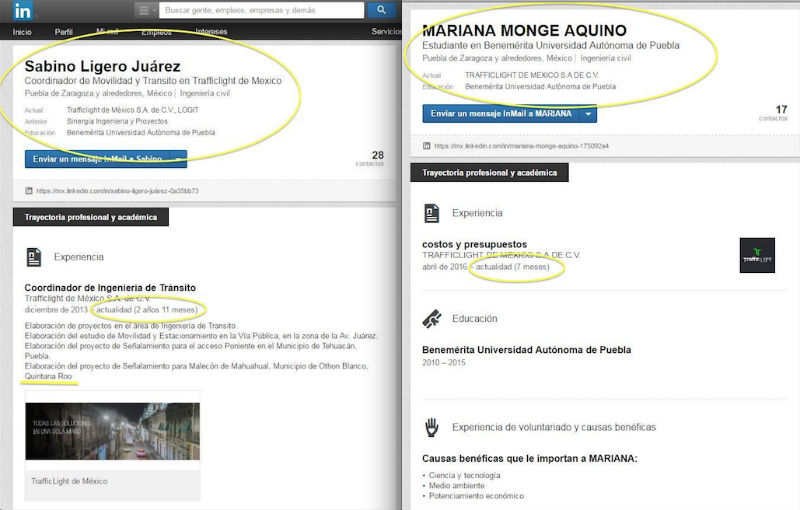This screenshot has height=510, width=800.
Task: Select Mariana's Trayectoria profesional y académica tab
Action: point(490,173)
